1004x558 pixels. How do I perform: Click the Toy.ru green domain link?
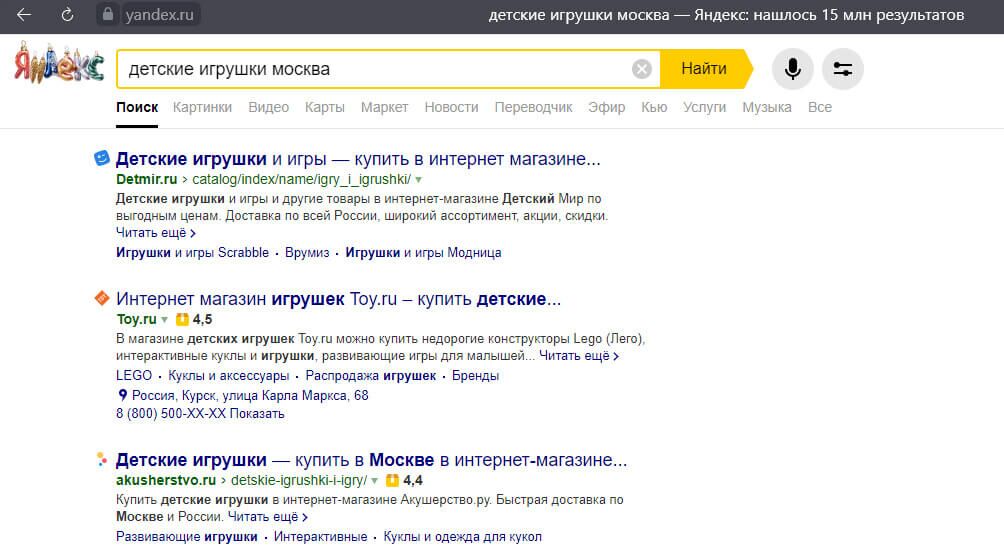pyautogui.click(x=136, y=319)
